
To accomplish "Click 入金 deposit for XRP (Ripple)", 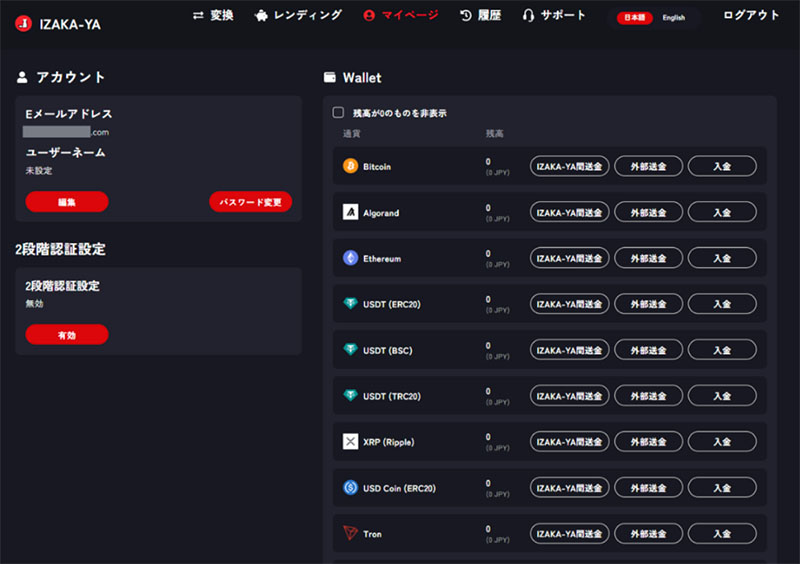I will click(x=722, y=442).
